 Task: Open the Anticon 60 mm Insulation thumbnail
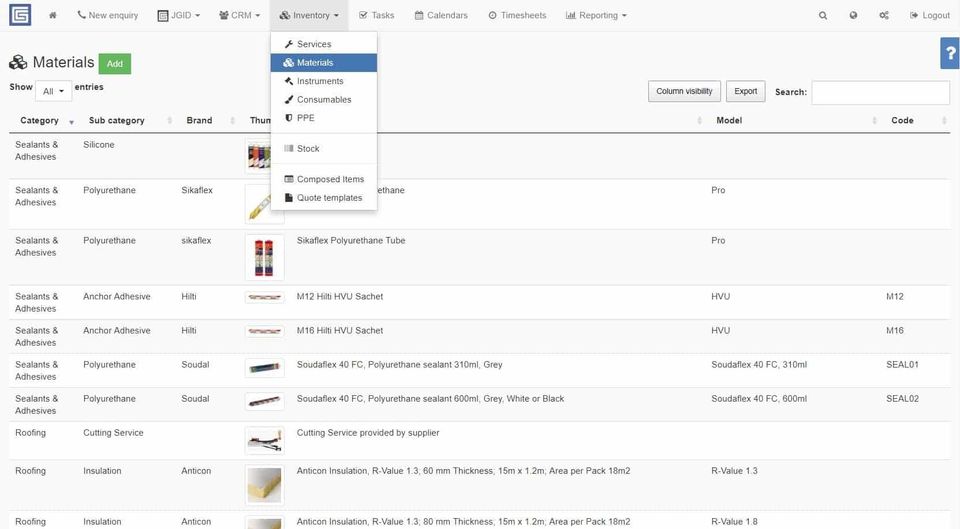click(x=264, y=485)
